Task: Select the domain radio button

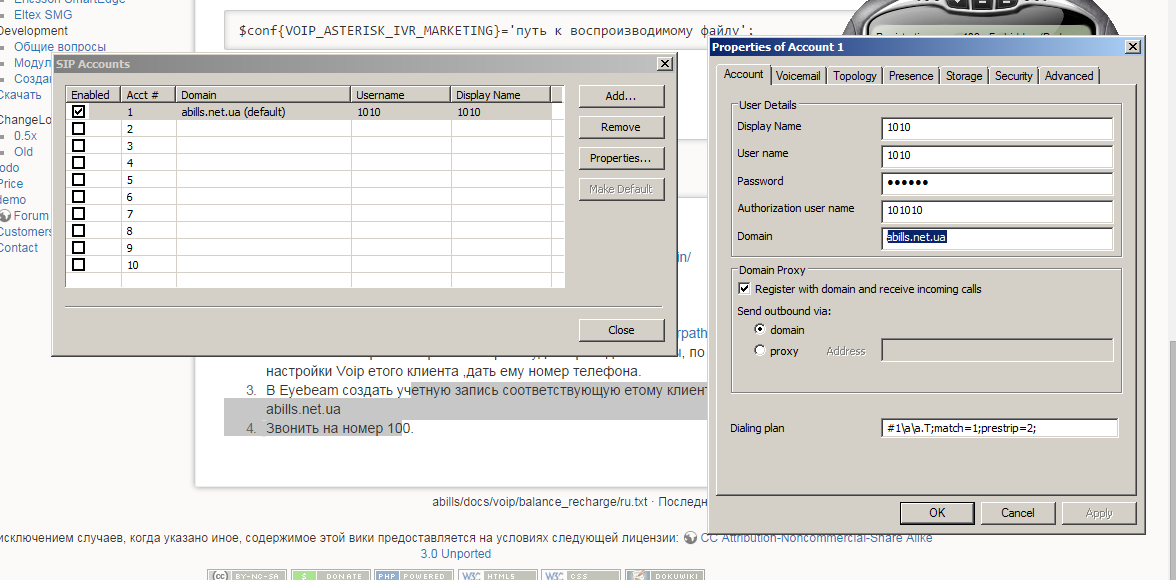Action: [x=760, y=330]
